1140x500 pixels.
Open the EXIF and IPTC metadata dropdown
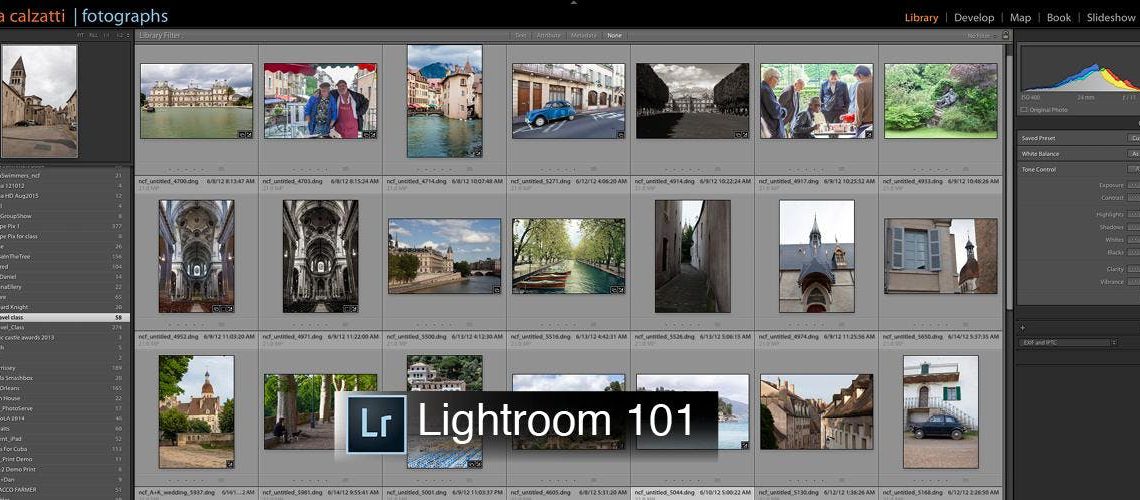pos(1068,342)
